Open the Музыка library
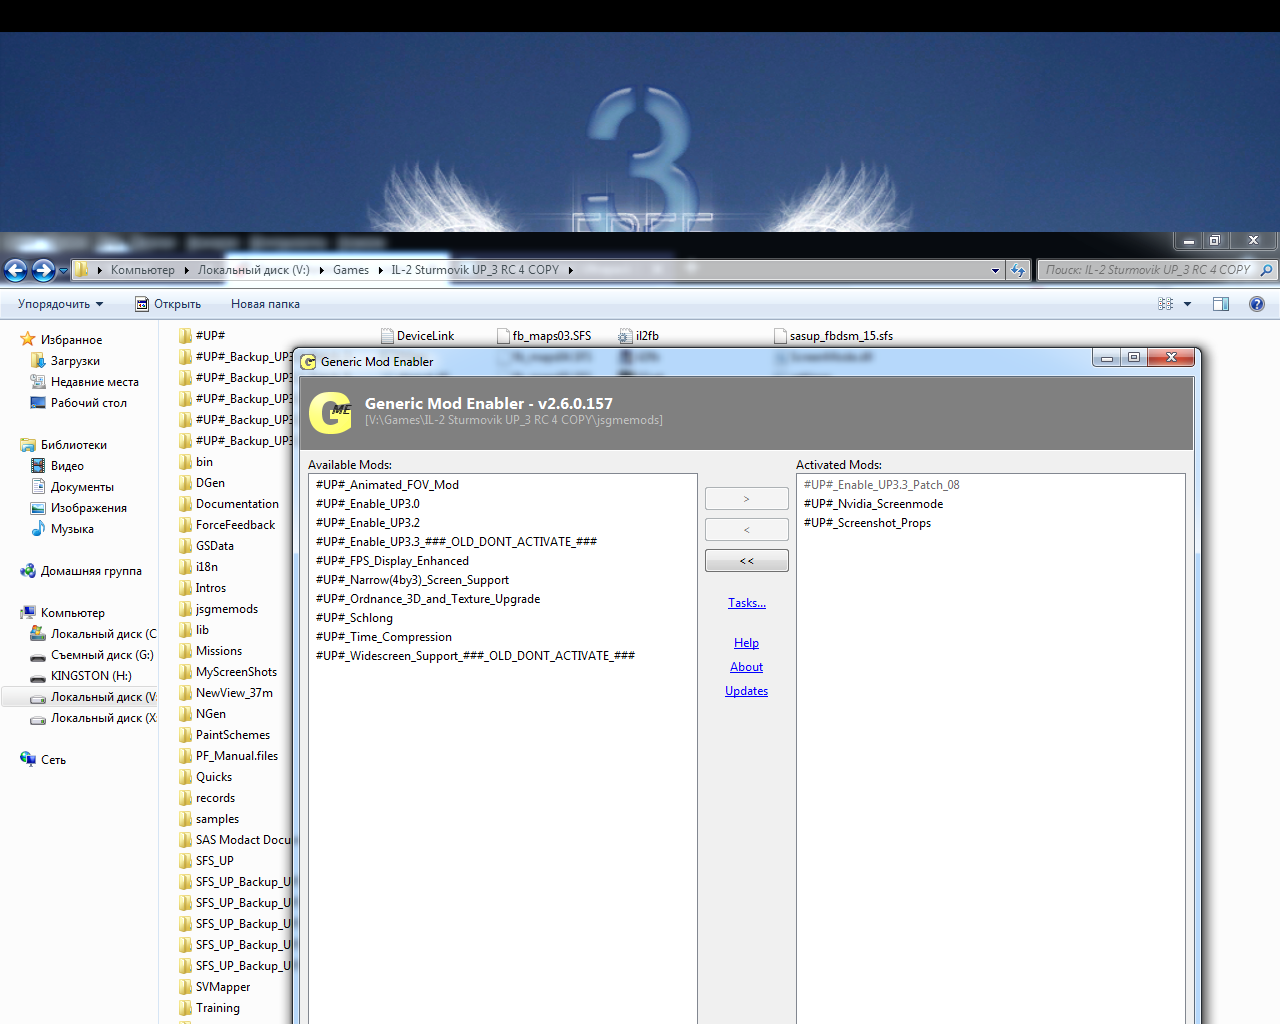The height and width of the screenshot is (1024, 1280). 72,529
